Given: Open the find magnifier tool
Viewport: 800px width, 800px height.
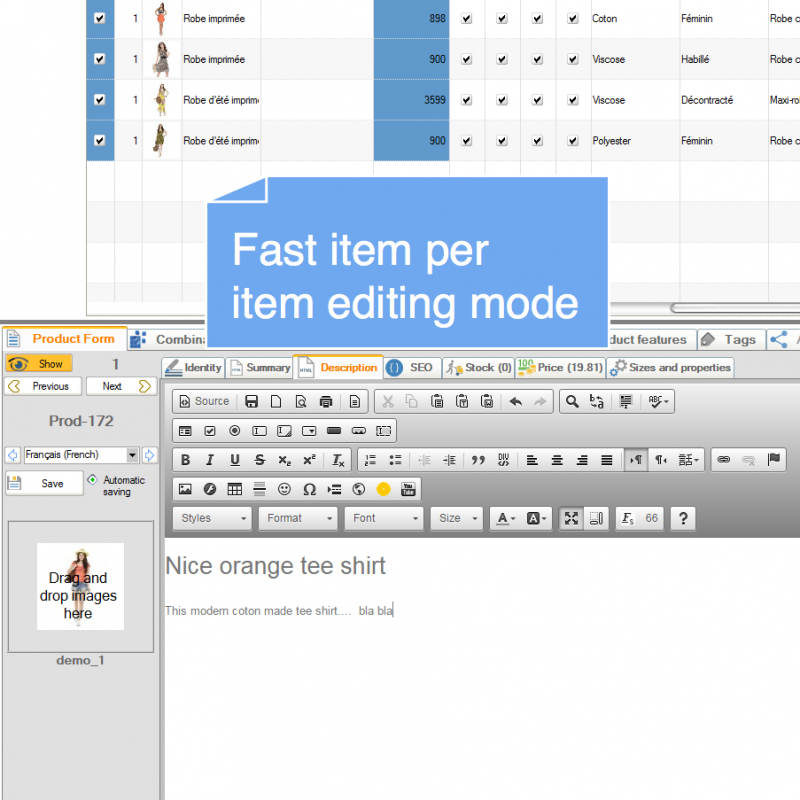Looking at the screenshot, I should 571,401.
